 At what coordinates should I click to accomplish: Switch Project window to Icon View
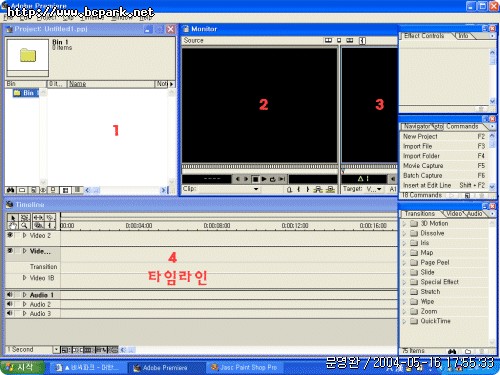tap(53, 190)
